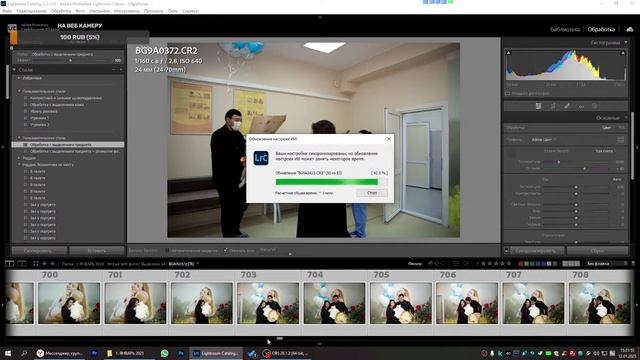The width and height of the screenshot is (640, 360).
Task: Collapse the Гистограмма panel
Action: coord(626,42)
